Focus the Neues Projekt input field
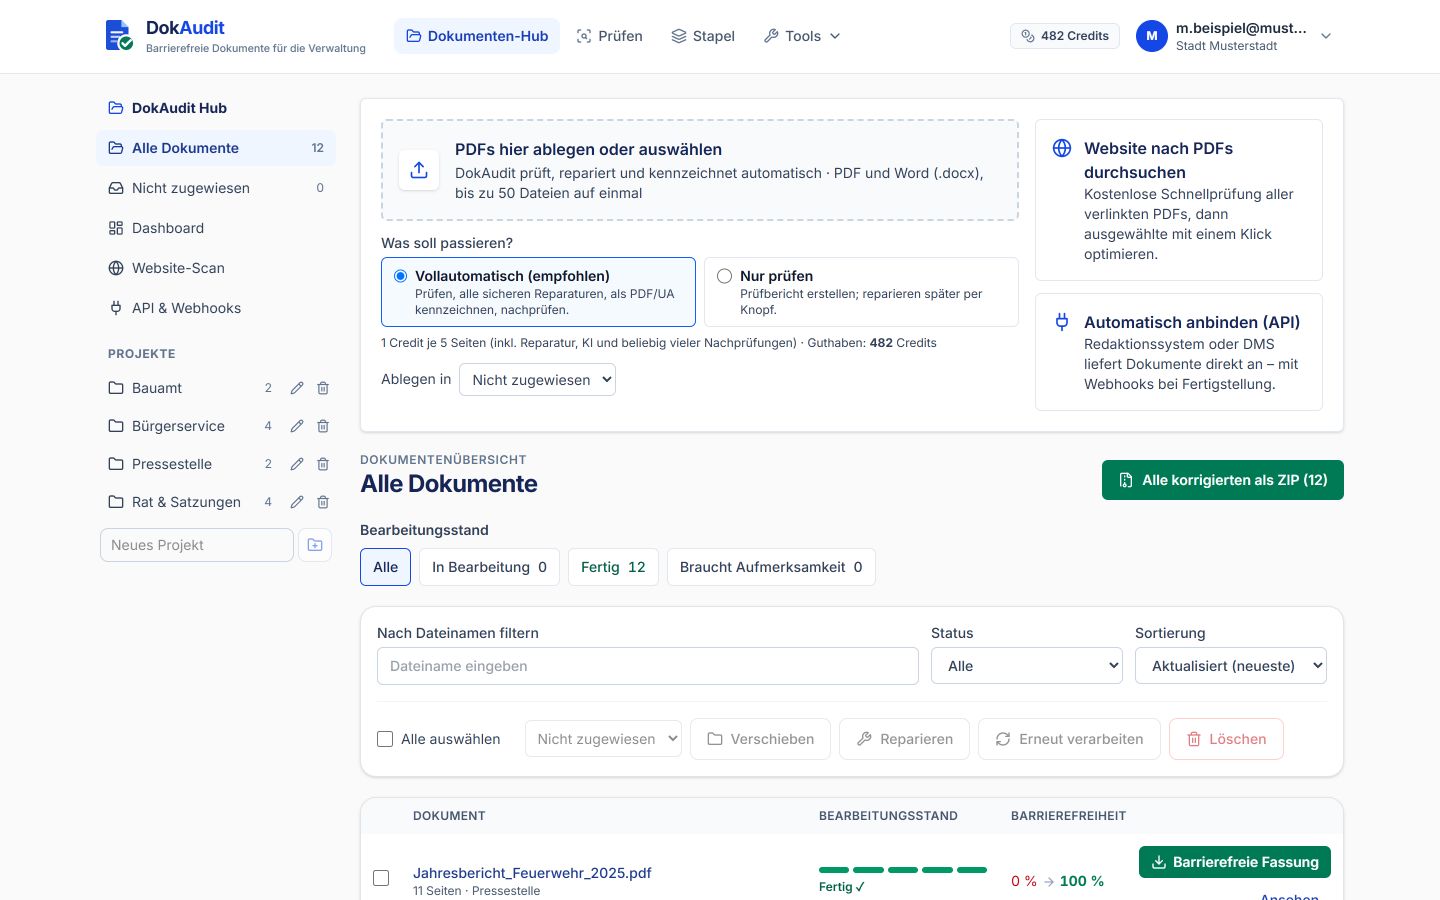The image size is (1440, 900). pos(197,545)
